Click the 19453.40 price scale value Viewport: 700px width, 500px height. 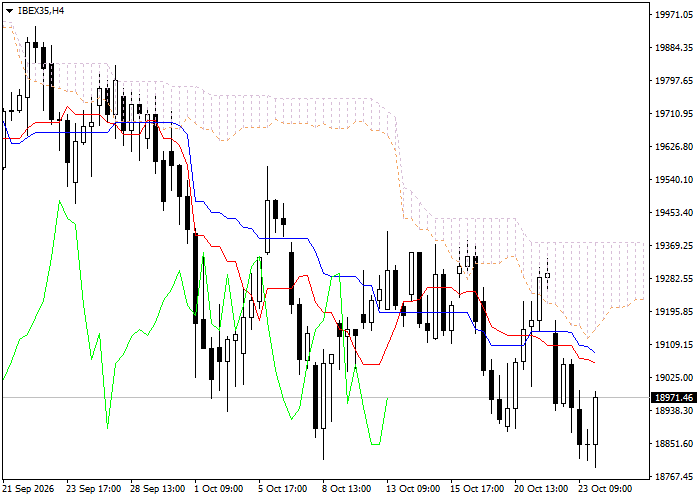click(674, 212)
